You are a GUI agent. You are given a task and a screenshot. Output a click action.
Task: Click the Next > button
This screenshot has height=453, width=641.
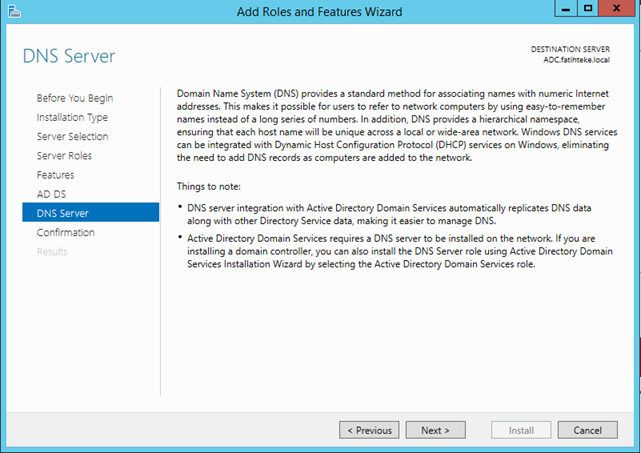click(x=435, y=430)
